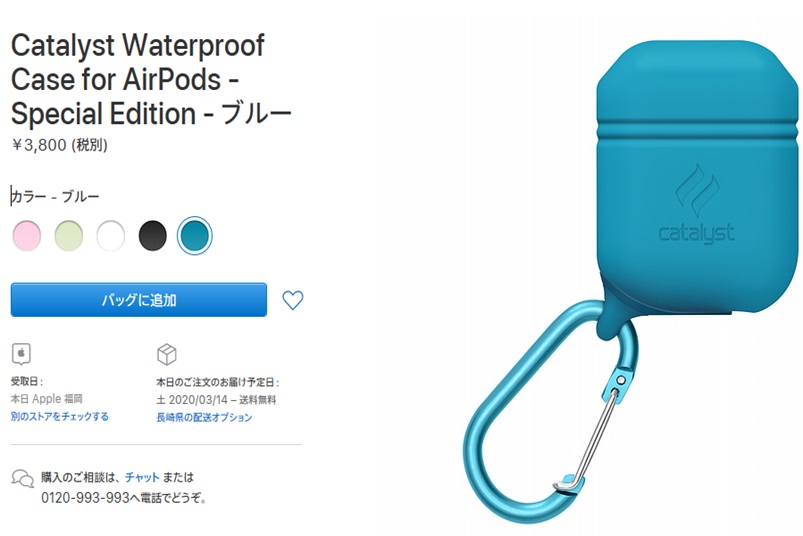This screenshot has height=536, width=803.
Task: Open 長崎県の配送オプション link
Action: pyautogui.click(x=204, y=417)
